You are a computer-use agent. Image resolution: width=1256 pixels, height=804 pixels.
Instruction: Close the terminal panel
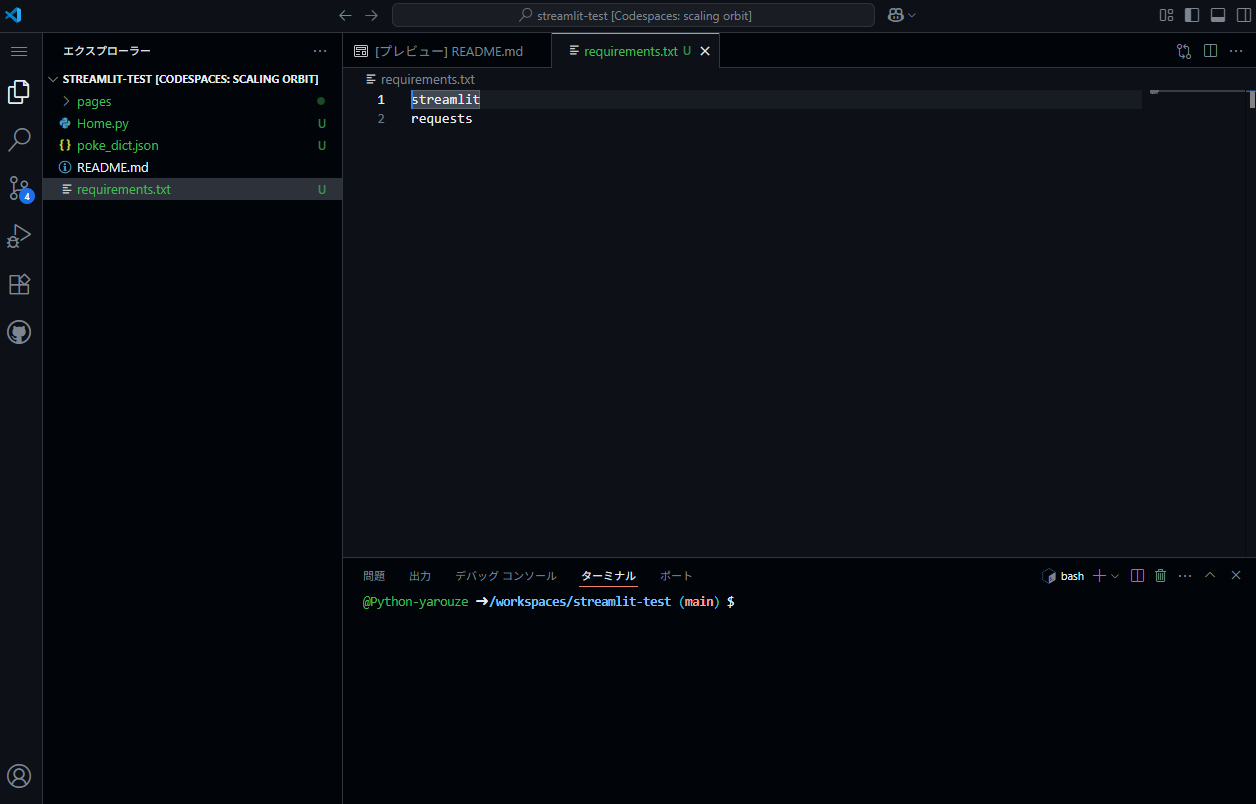(1236, 576)
